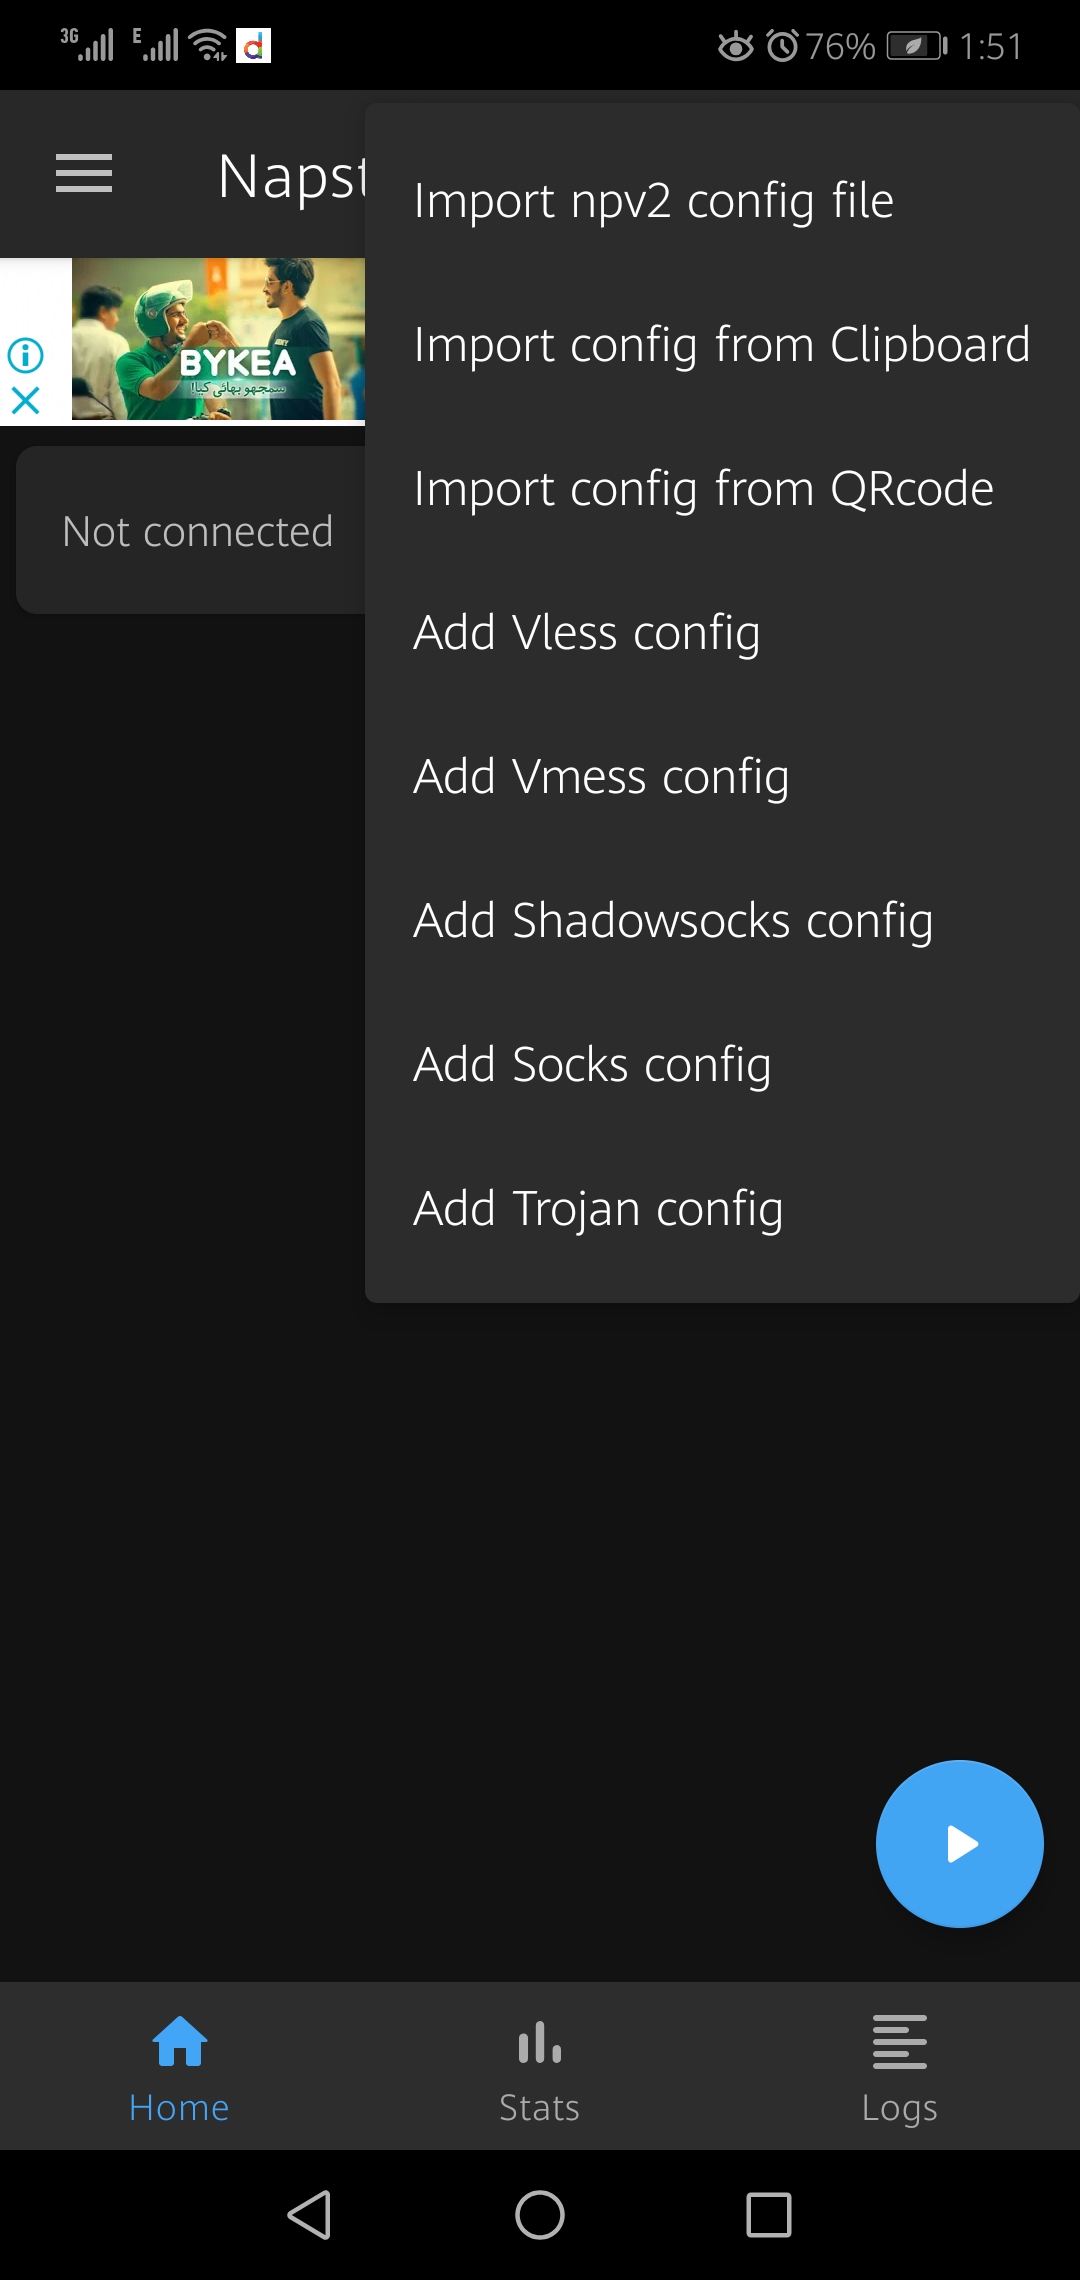
Task: Tap the ad info icon
Action: tap(25, 354)
